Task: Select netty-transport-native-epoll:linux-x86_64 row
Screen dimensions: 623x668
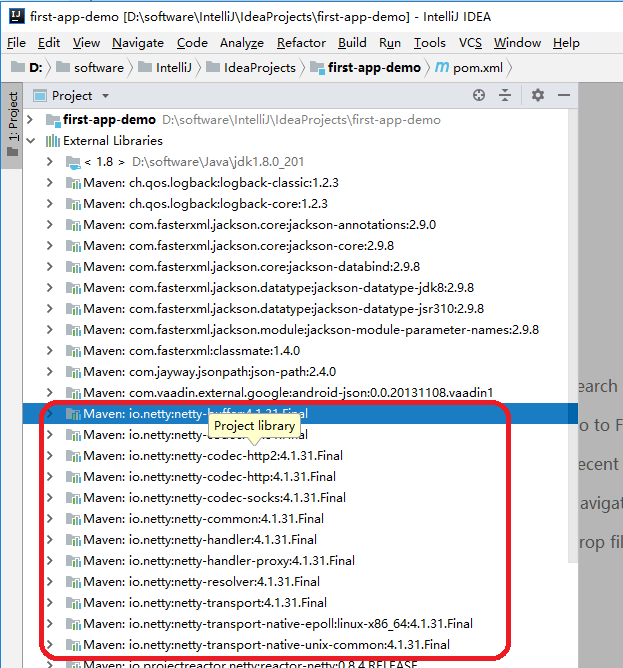Action: 300,623
